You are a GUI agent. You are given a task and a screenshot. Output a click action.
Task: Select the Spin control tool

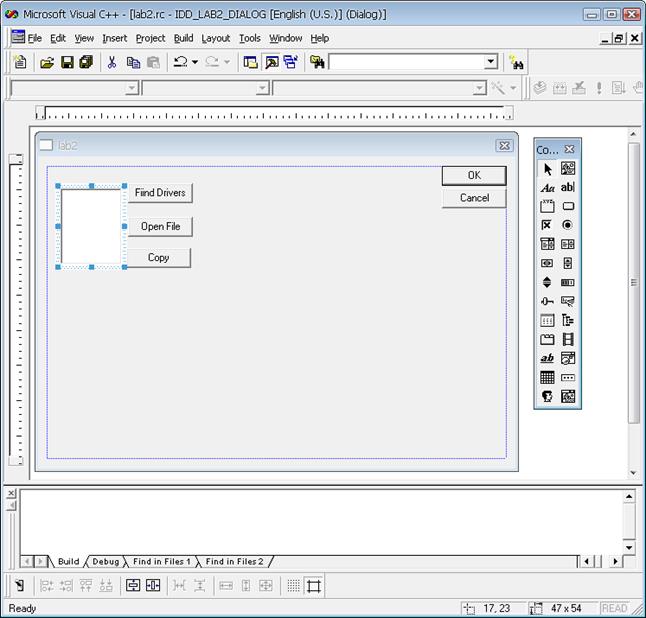click(x=547, y=282)
